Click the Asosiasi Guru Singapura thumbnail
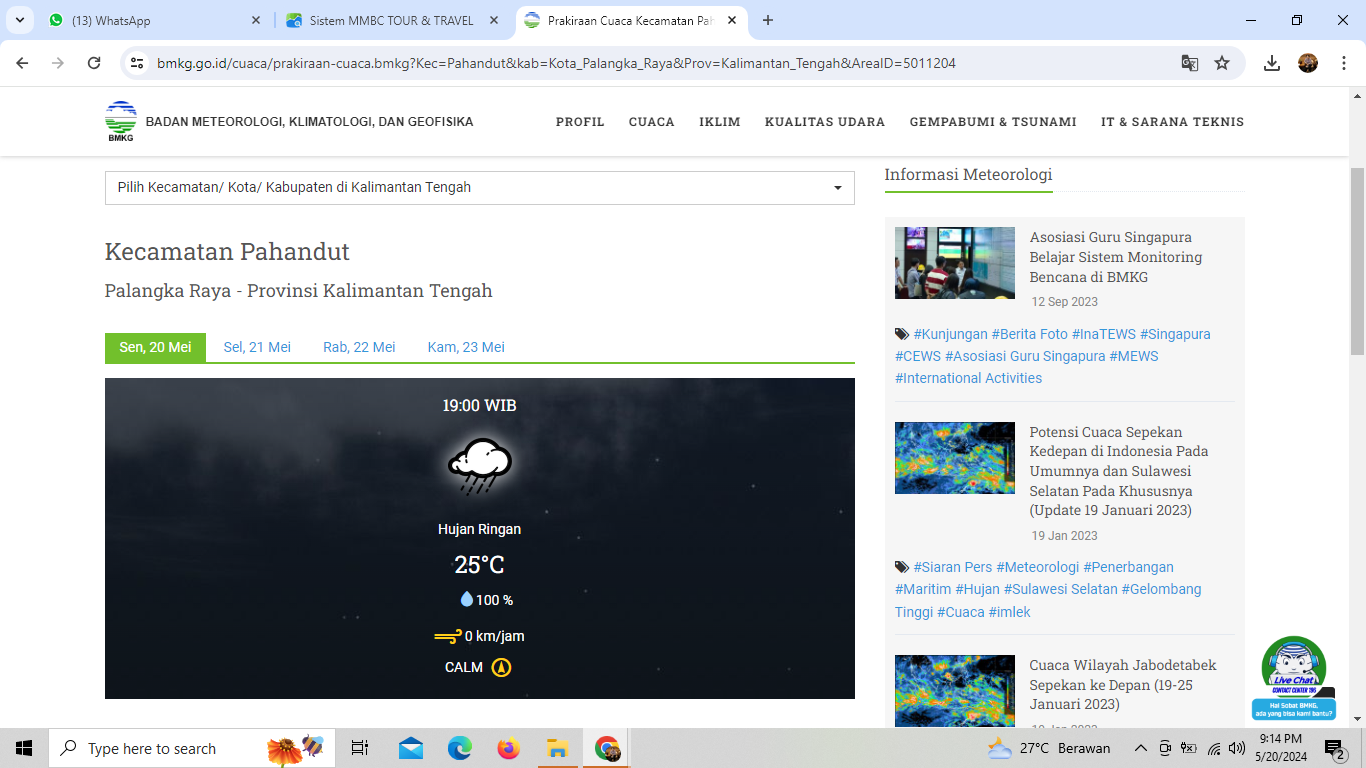1366x768 pixels. (x=955, y=263)
